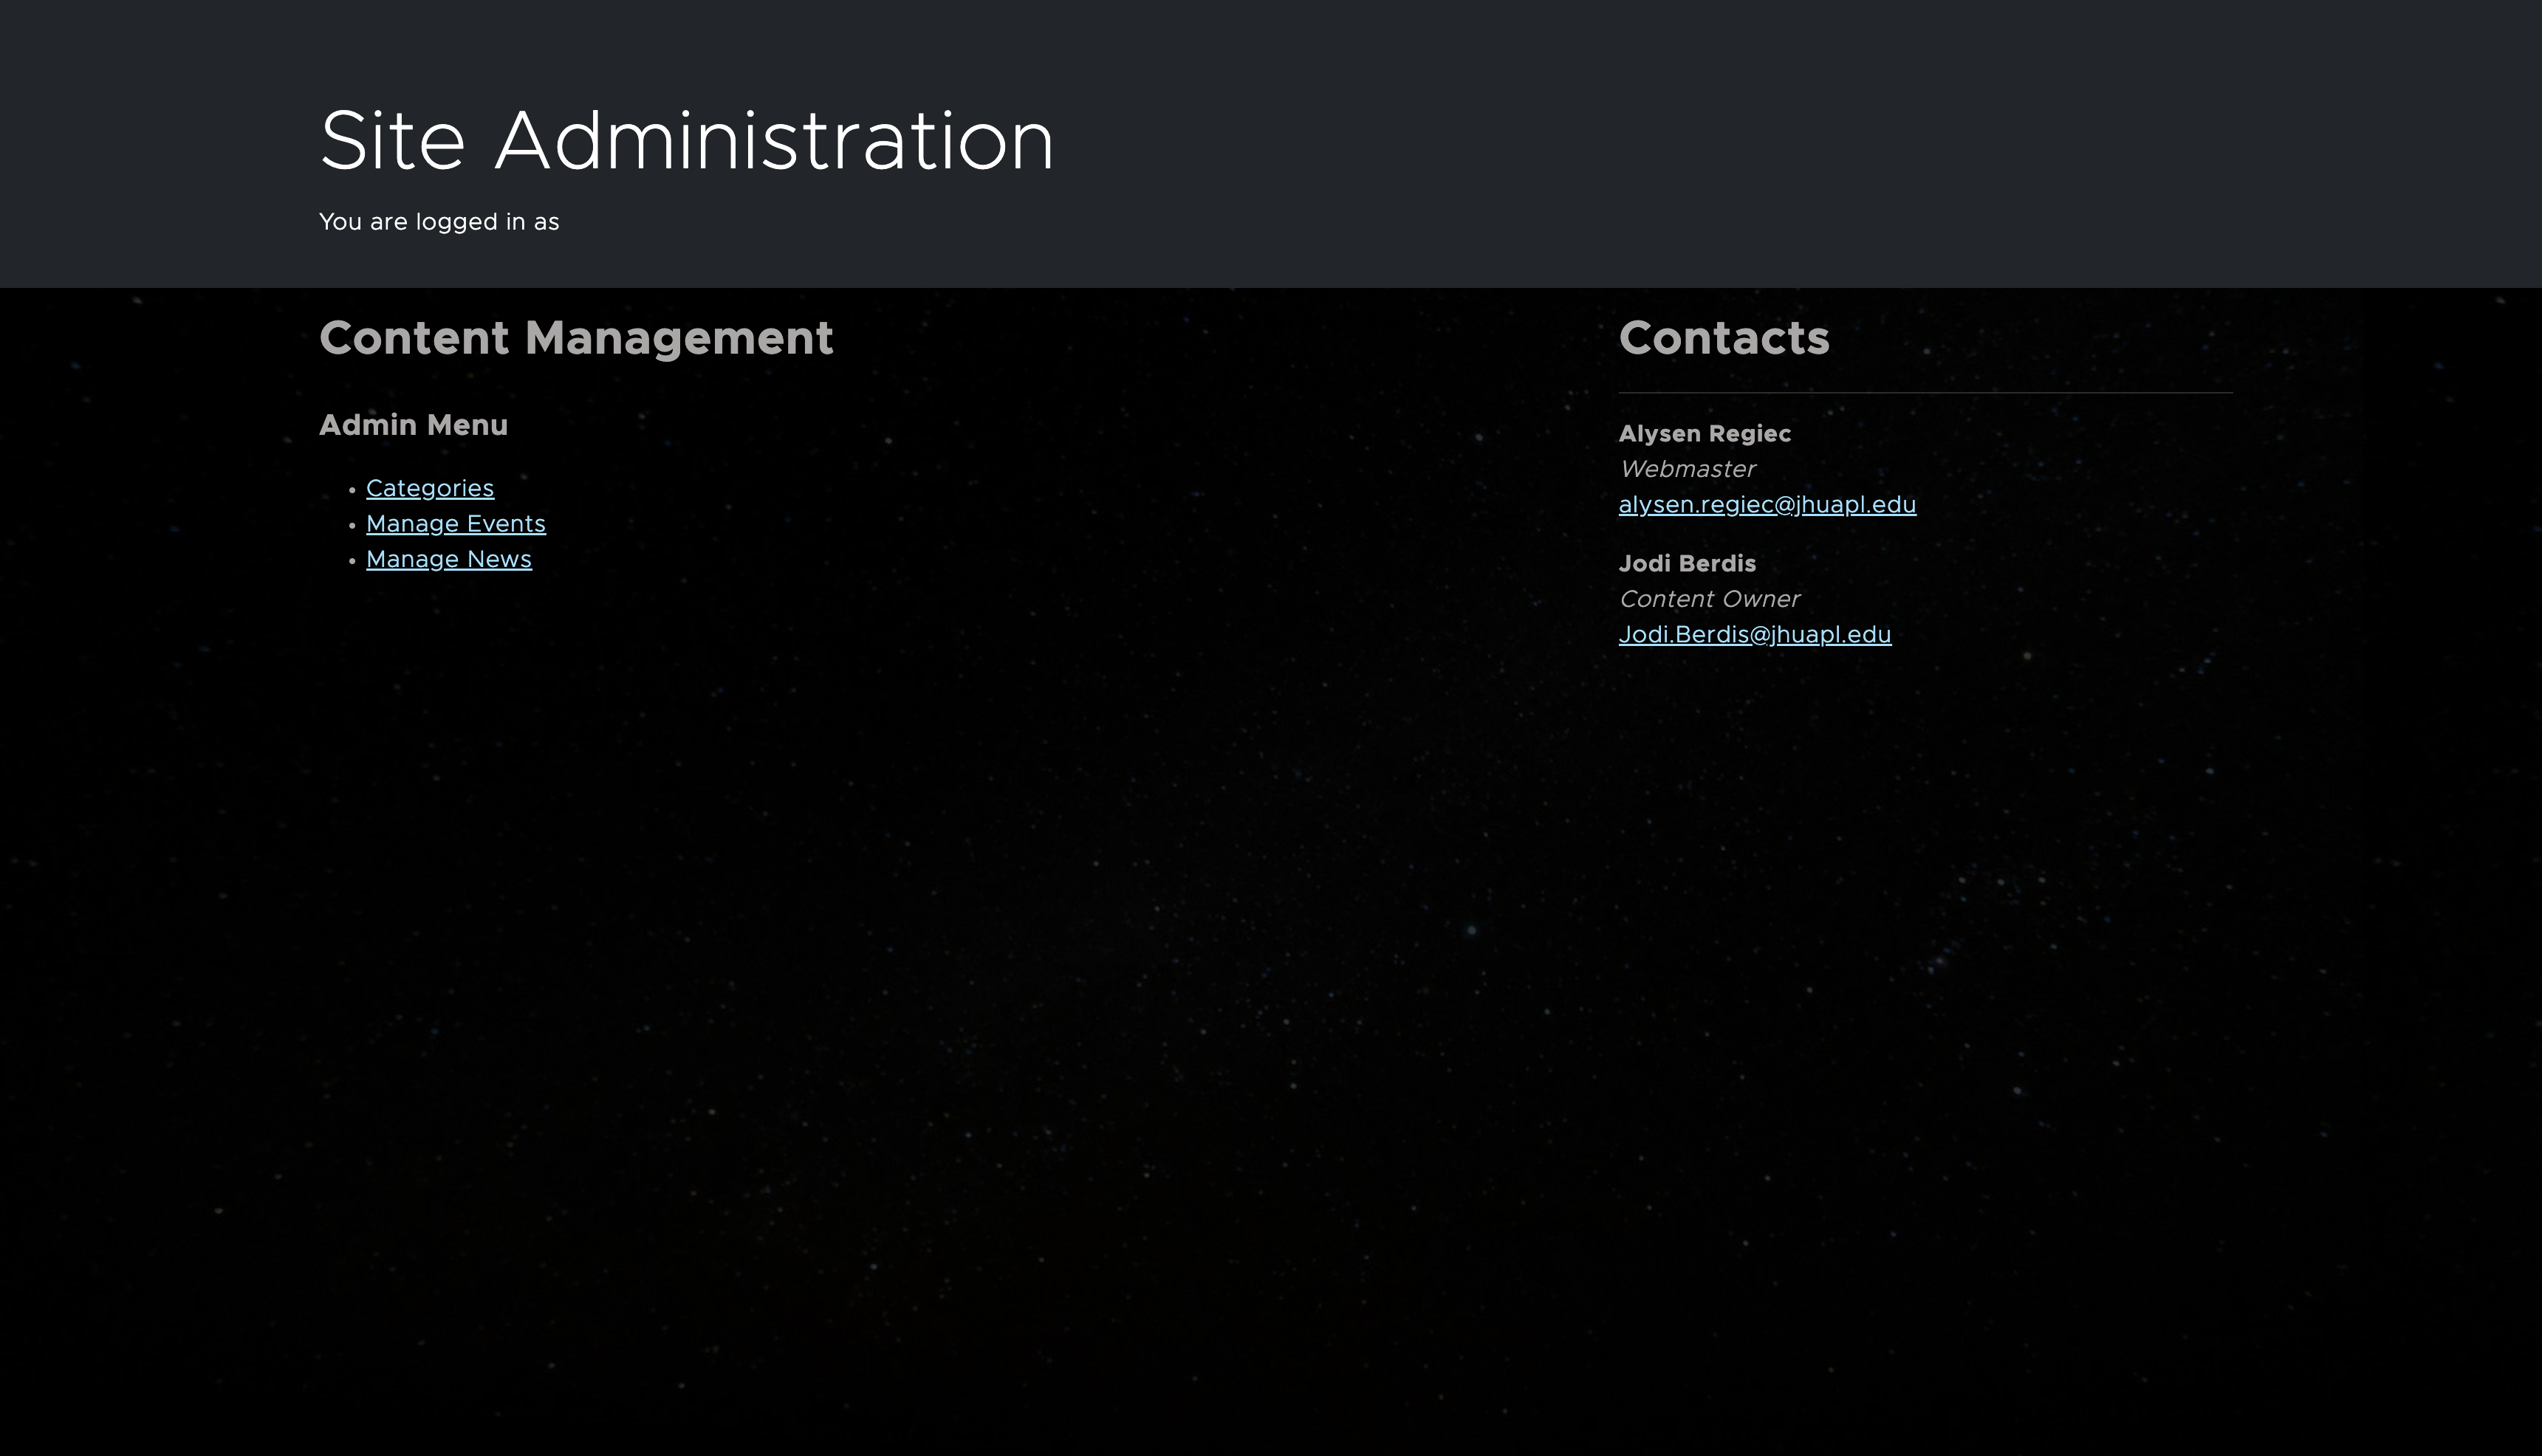Click the Contacts section heading
Viewport: 2542px width, 1456px height.
click(1723, 338)
